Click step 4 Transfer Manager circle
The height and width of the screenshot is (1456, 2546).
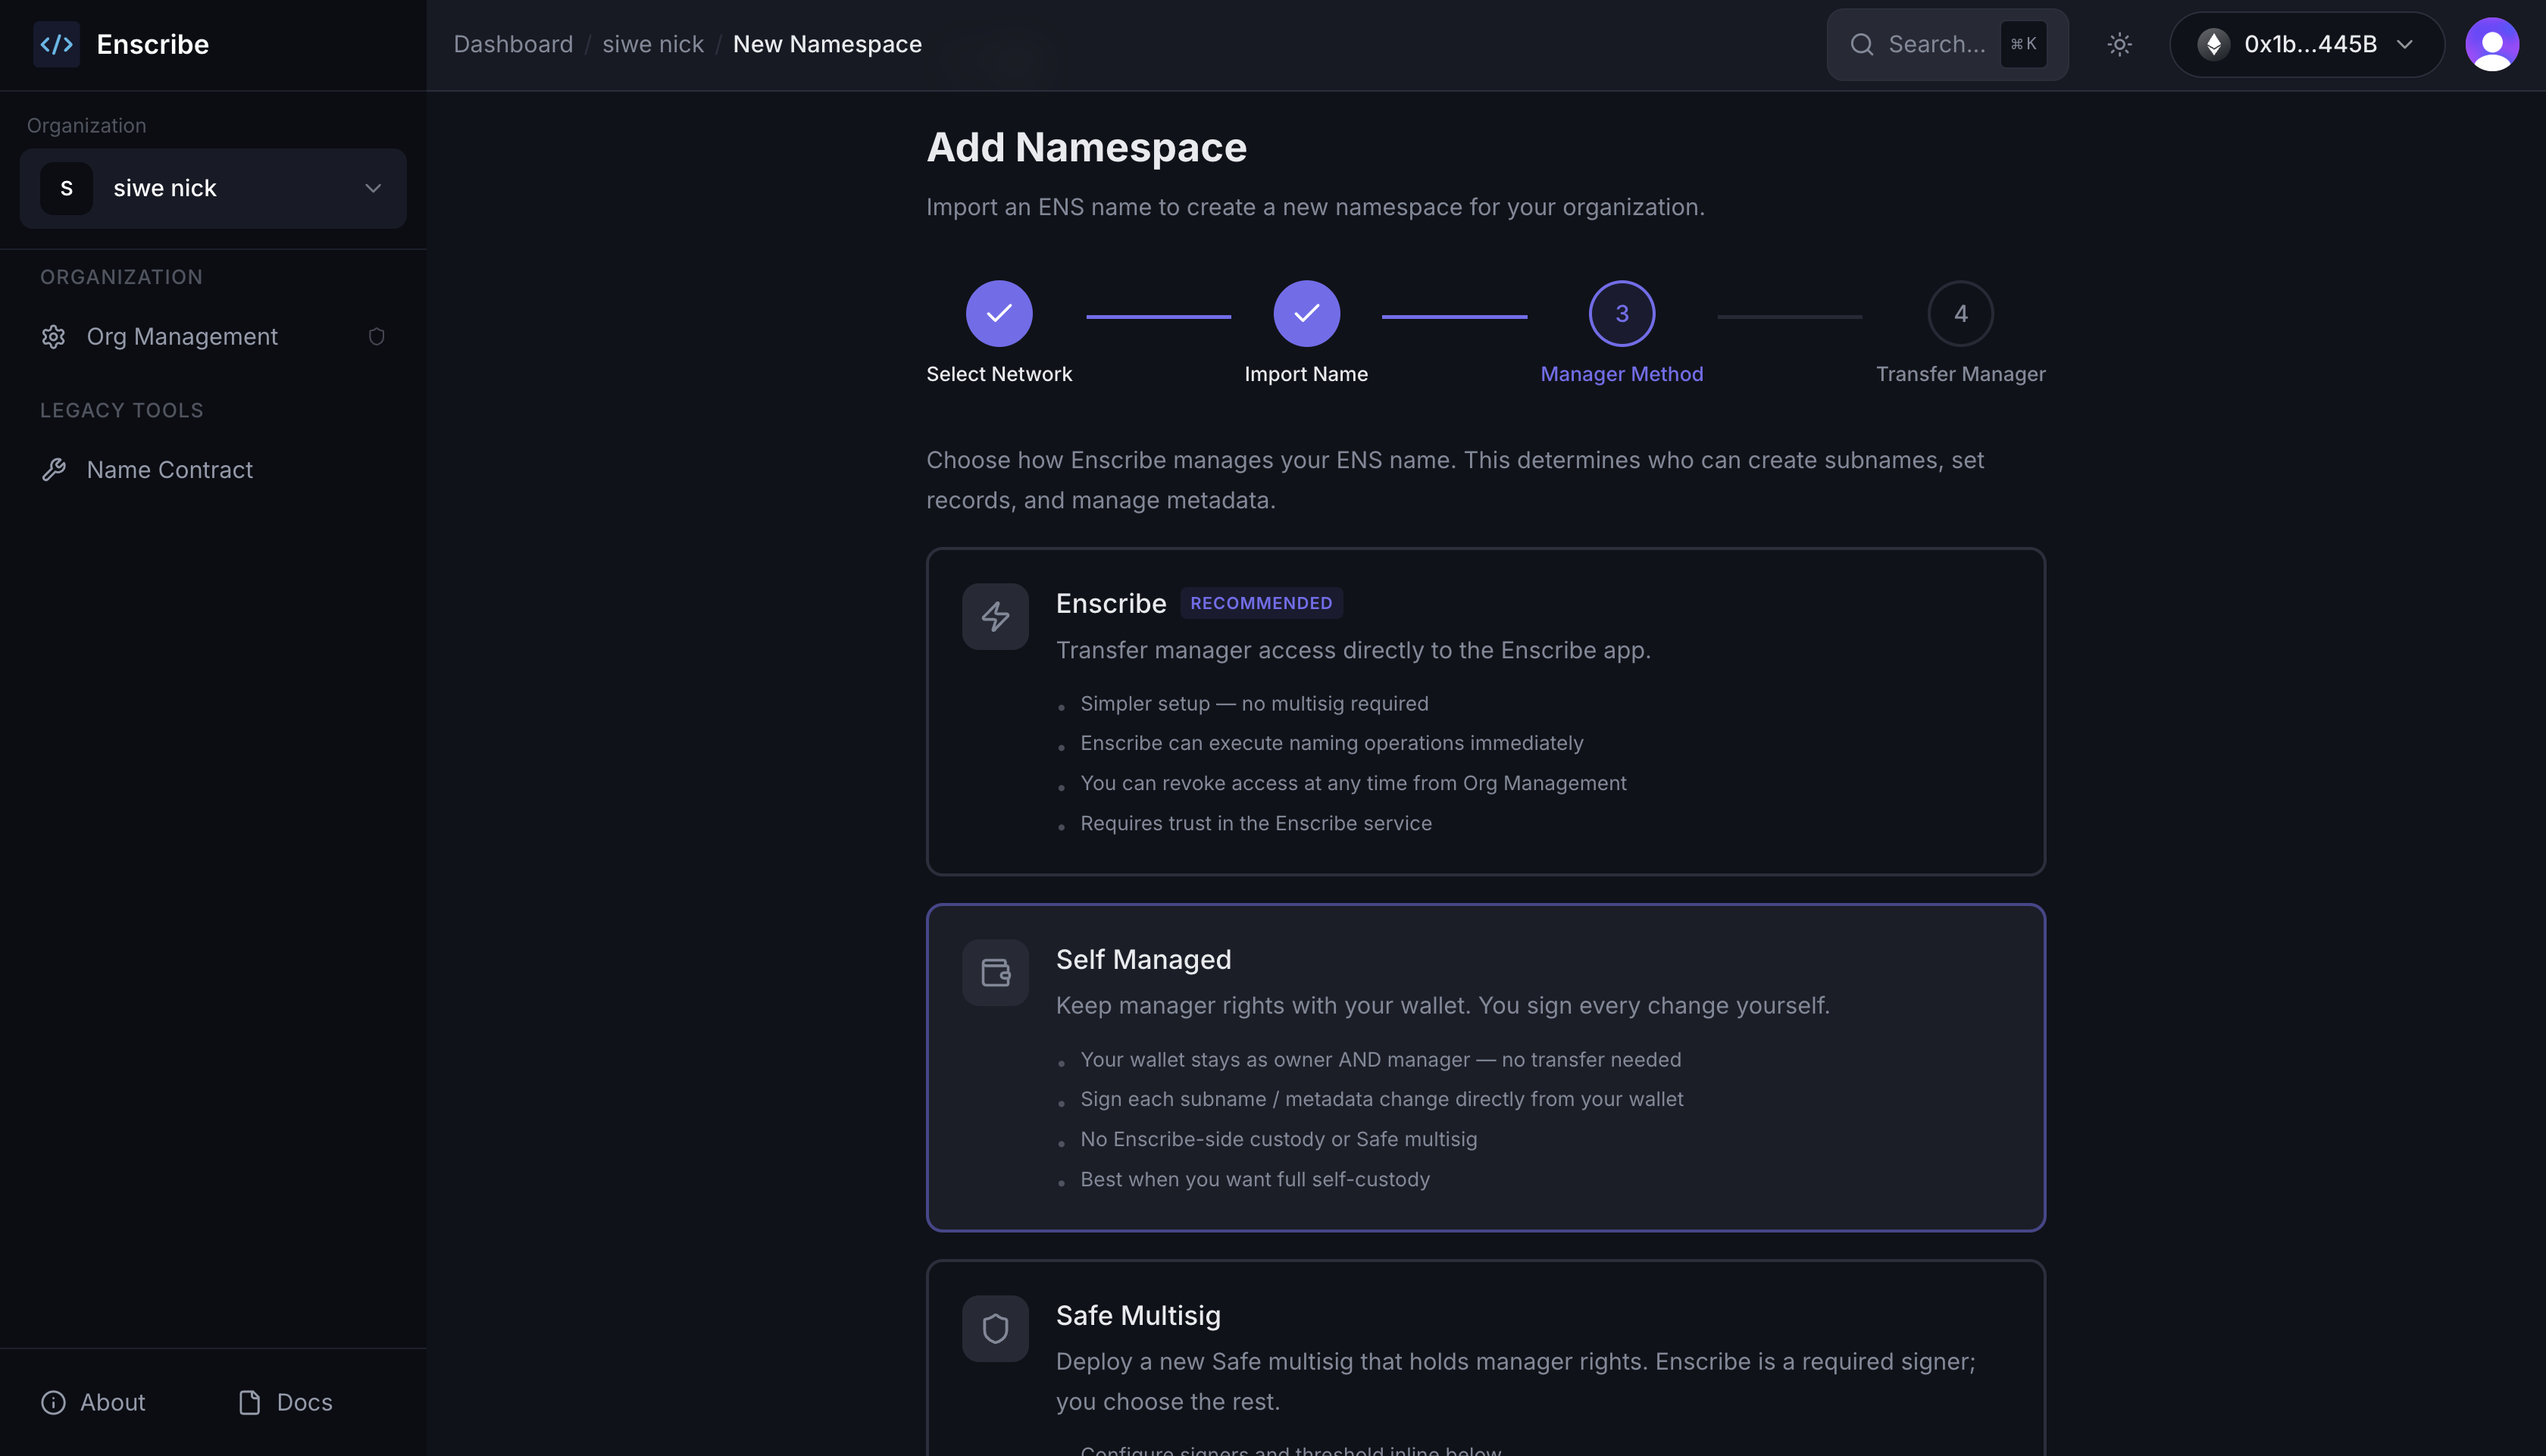coord(1960,313)
